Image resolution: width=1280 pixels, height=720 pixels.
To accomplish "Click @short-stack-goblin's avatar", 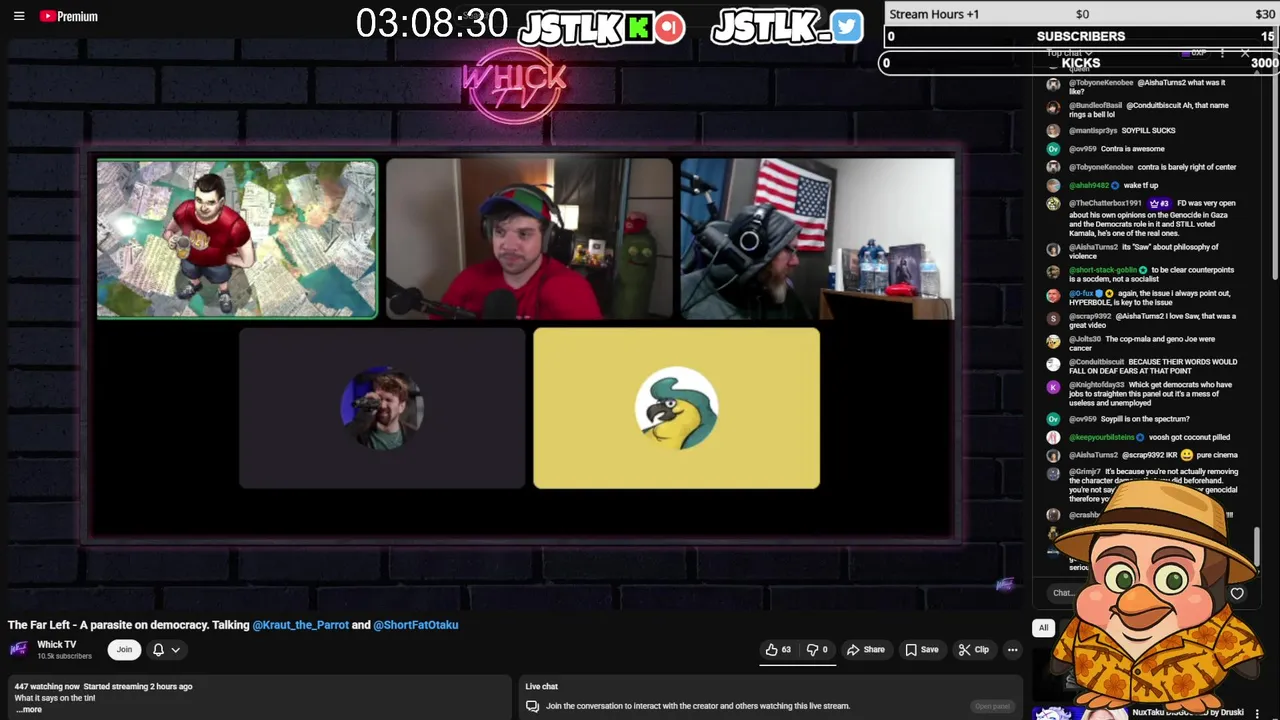I will click(1053, 271).
